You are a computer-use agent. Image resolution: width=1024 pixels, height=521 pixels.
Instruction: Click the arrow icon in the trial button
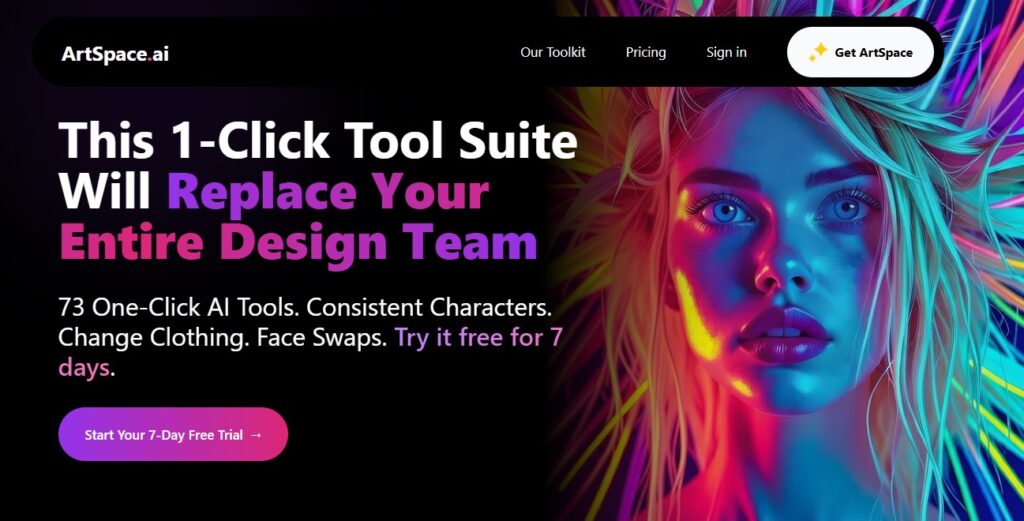pyautogui.click(x=256, y=435)
